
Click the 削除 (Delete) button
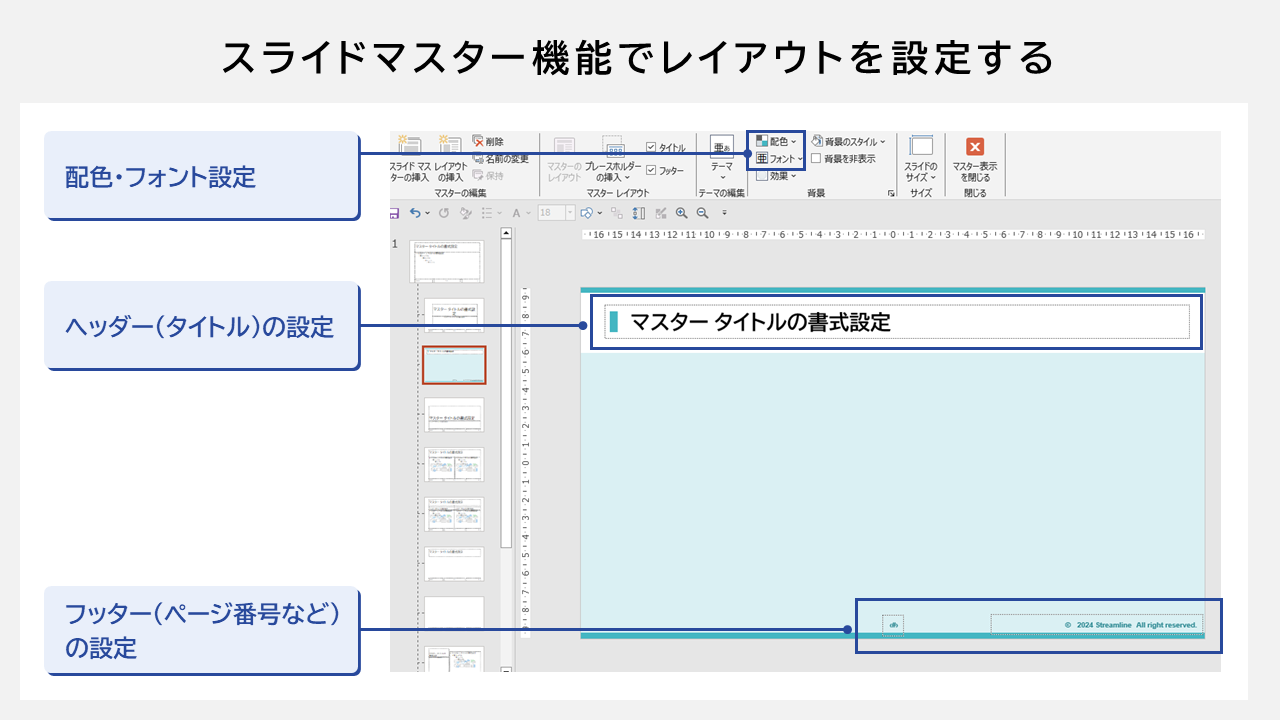[489, 141]
